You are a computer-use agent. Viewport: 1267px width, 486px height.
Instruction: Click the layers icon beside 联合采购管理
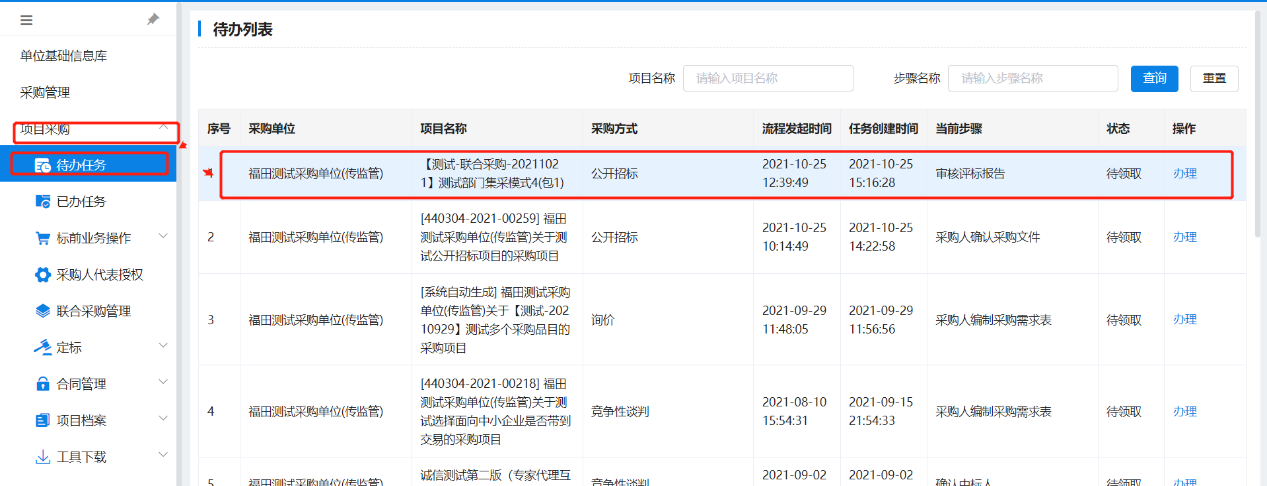pyautogui.click(x=43, y=311)
